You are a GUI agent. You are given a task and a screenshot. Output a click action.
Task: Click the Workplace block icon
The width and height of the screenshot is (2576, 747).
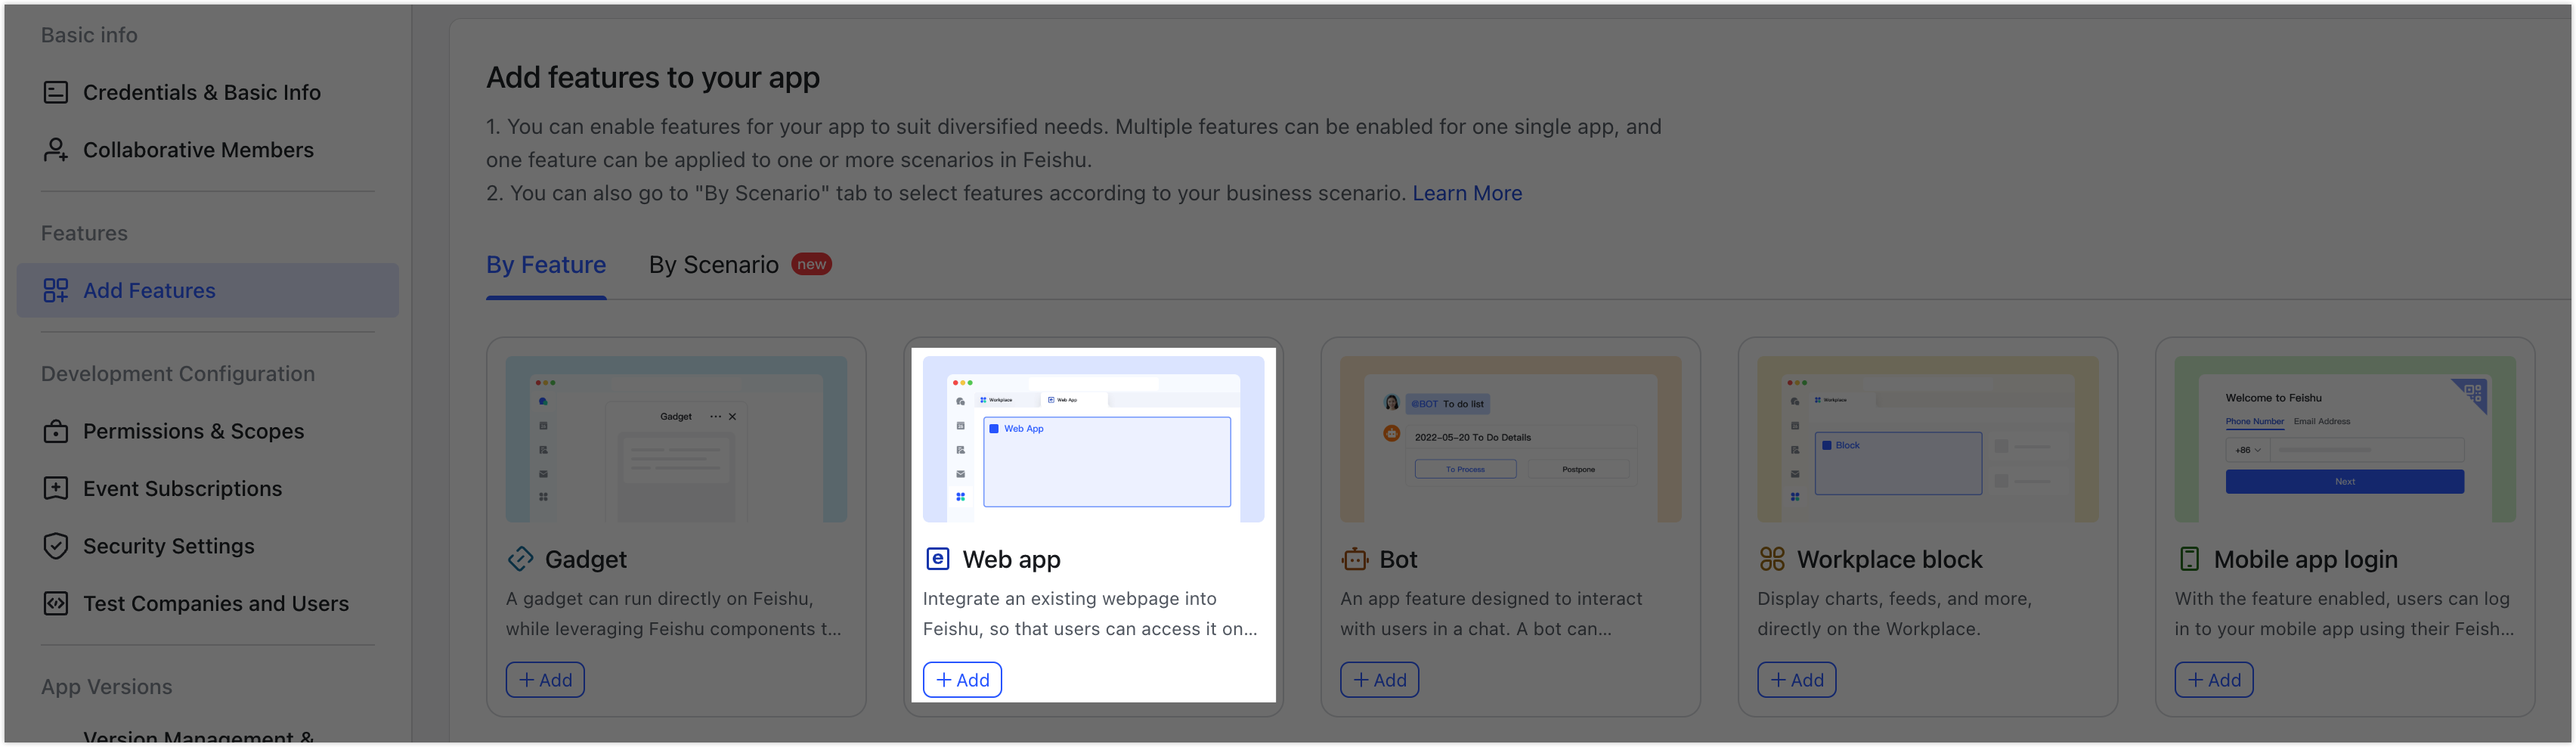[x=1772, y=559]
